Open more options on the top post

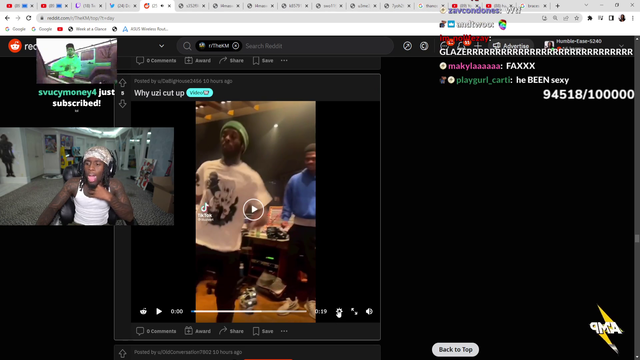coord(284,60)
